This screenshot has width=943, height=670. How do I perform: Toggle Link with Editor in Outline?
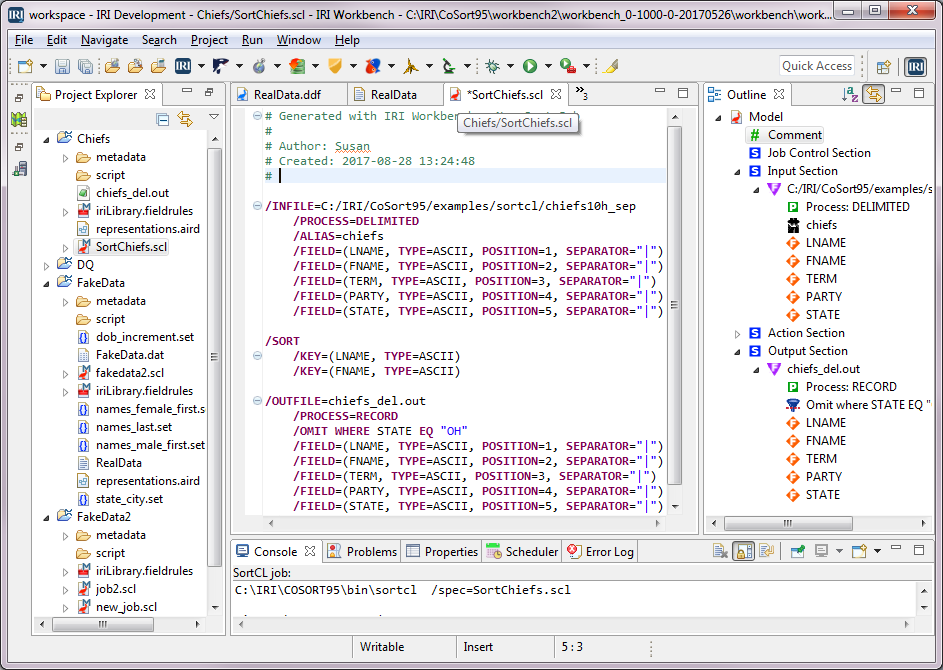(x=873, y=94)
